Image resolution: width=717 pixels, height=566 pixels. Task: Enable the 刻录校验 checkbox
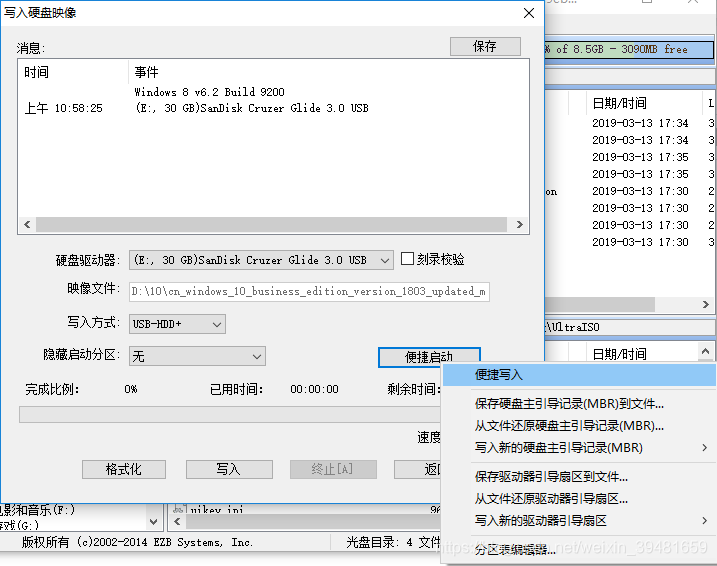coord(407,259)
